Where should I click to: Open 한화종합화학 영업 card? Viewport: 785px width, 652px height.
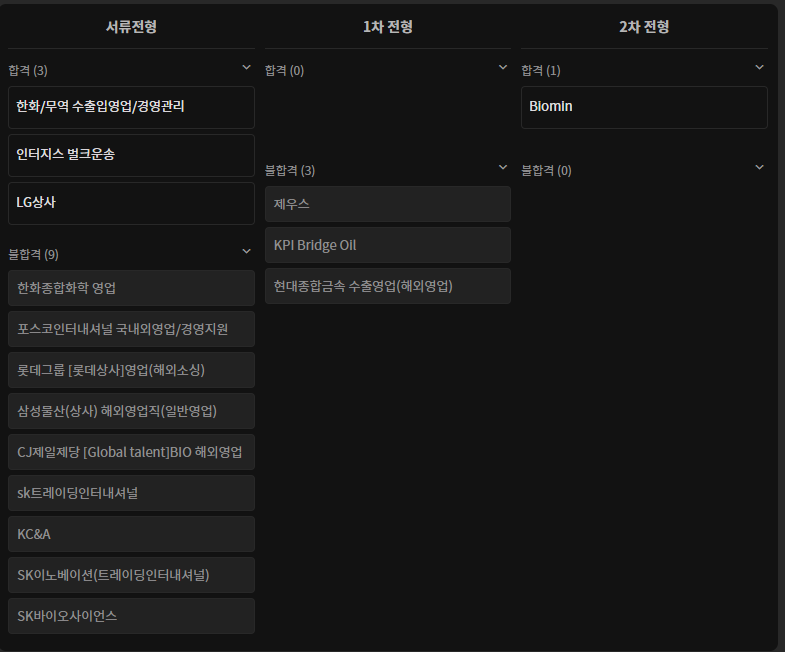tap(131, 288)
